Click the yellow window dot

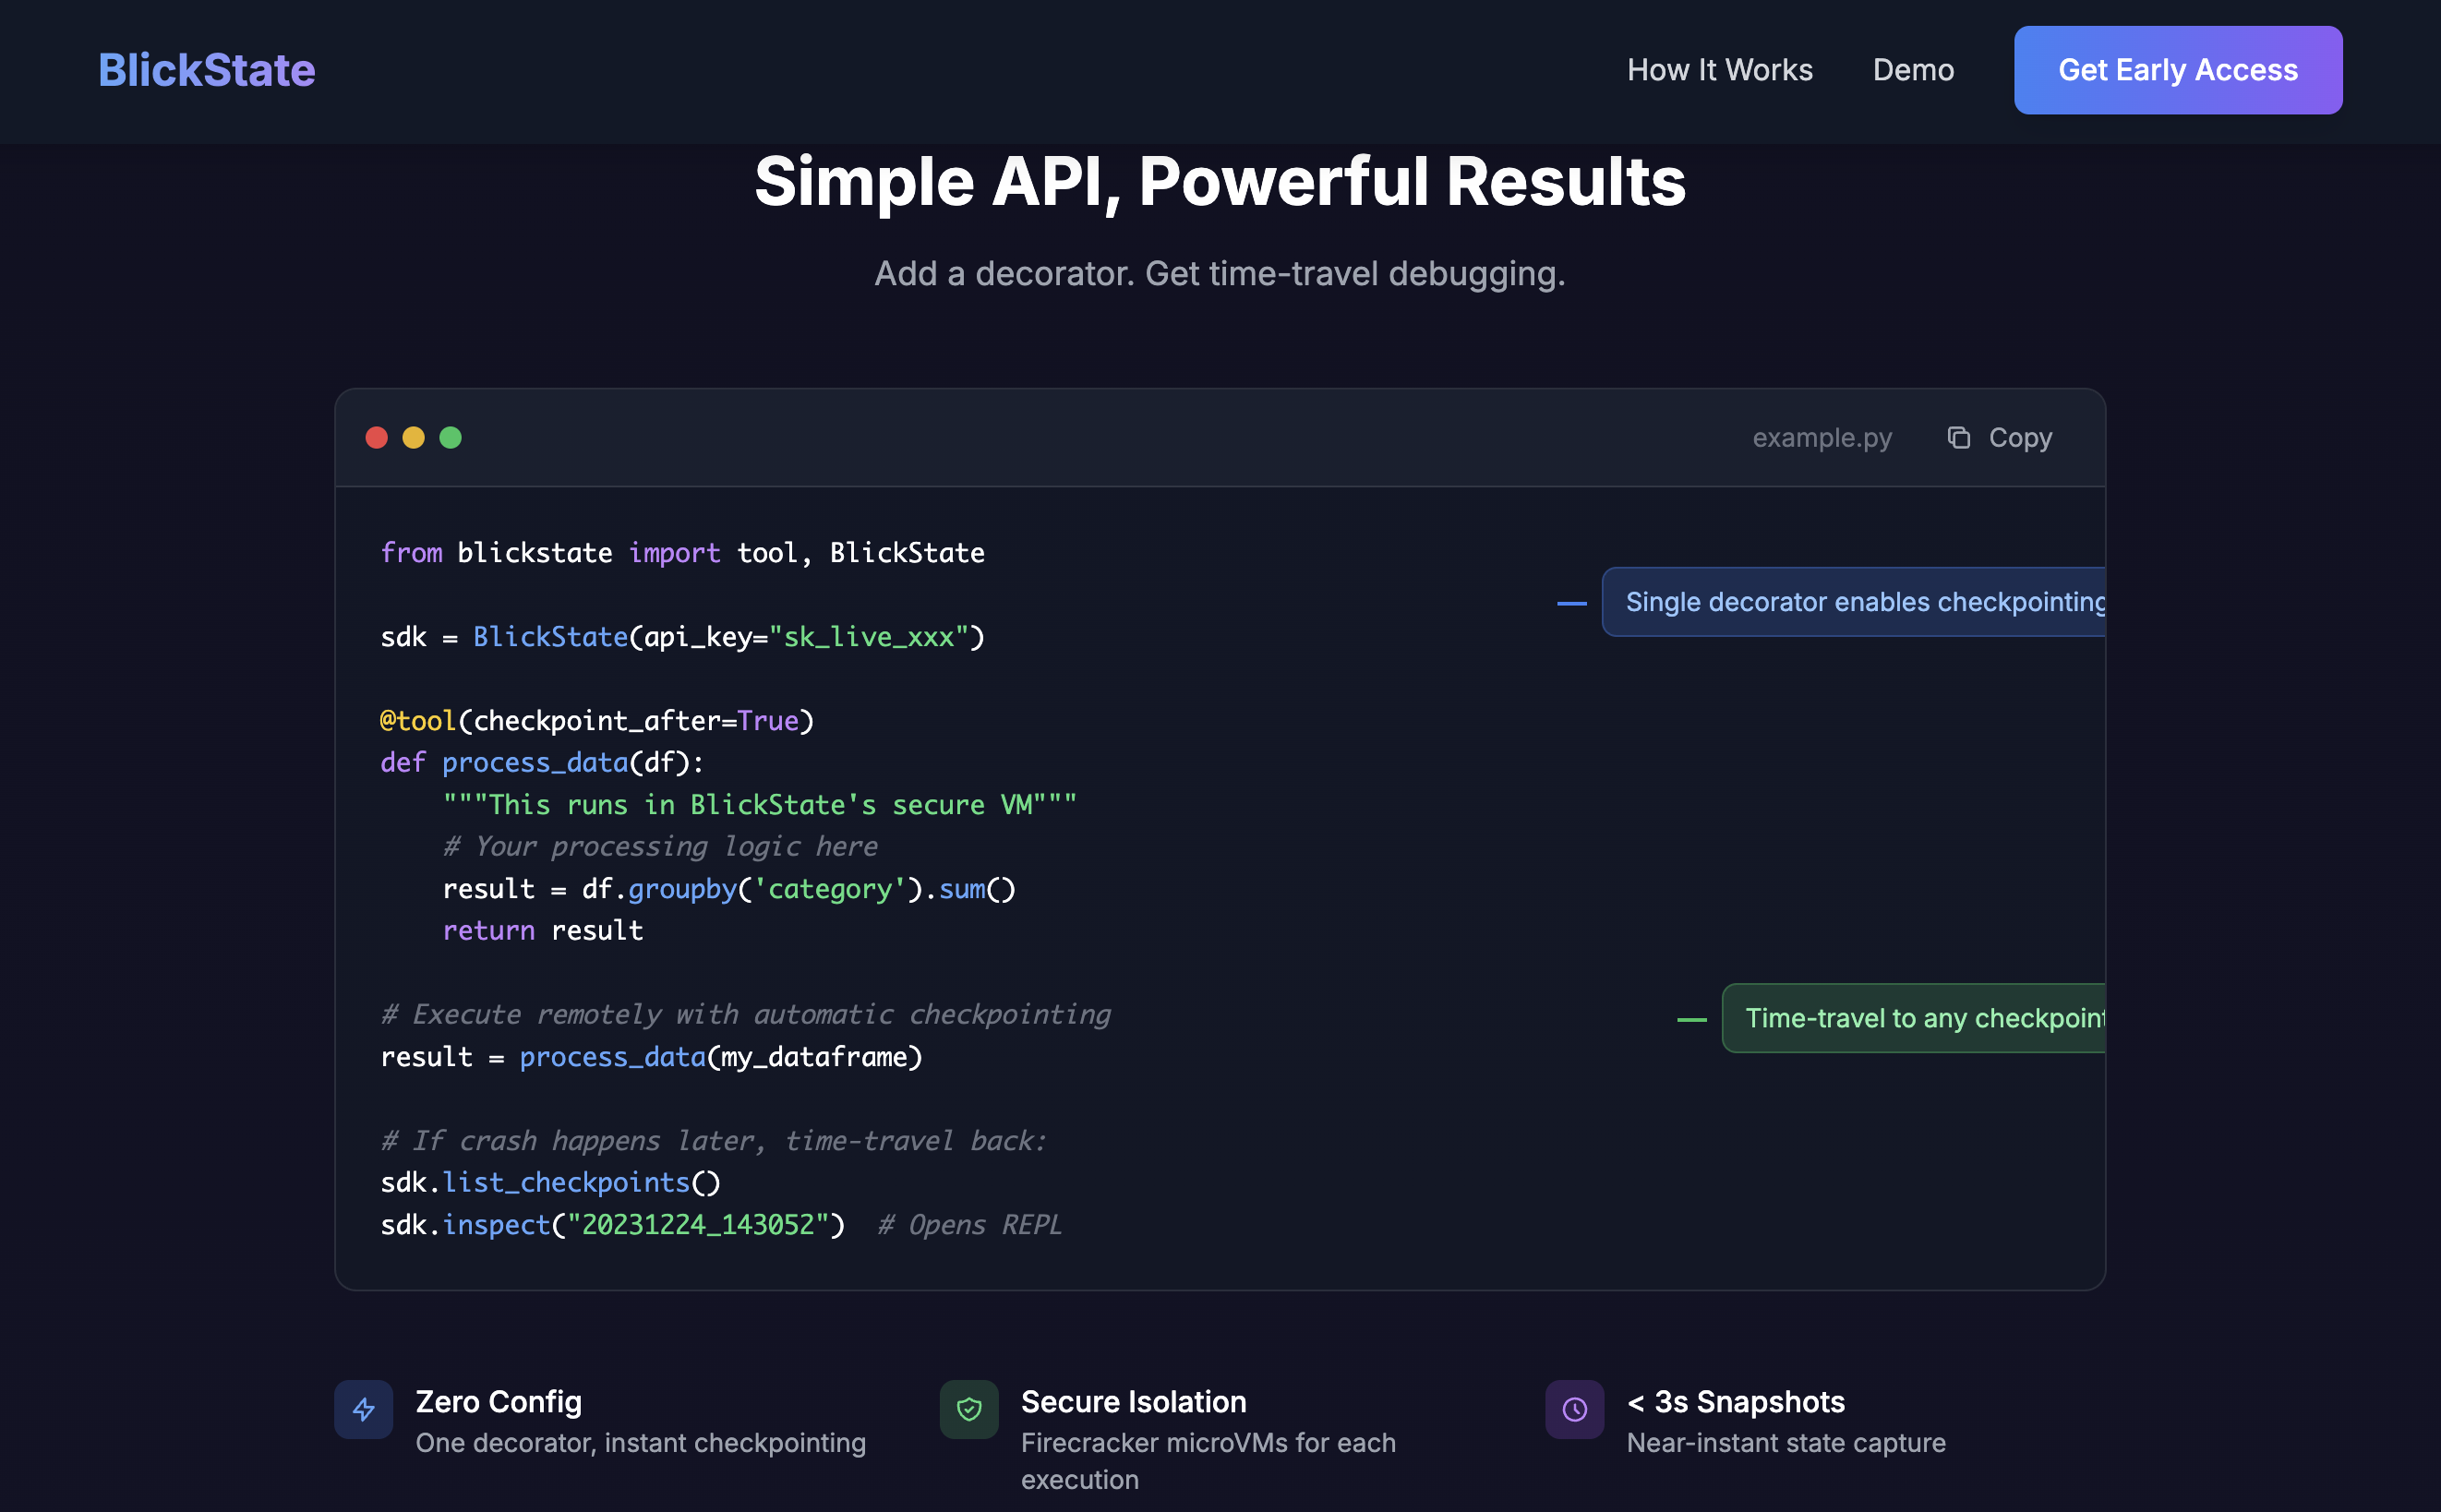coord(413,438)
